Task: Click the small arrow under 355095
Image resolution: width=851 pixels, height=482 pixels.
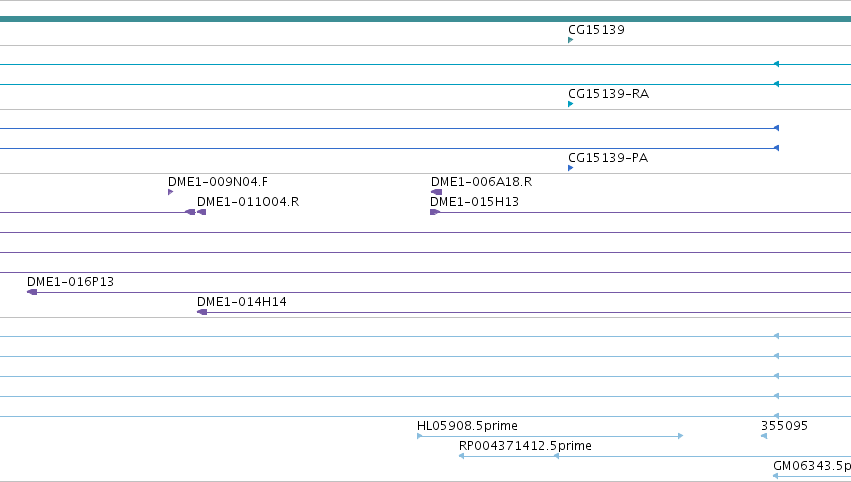Action: point(764,436)
